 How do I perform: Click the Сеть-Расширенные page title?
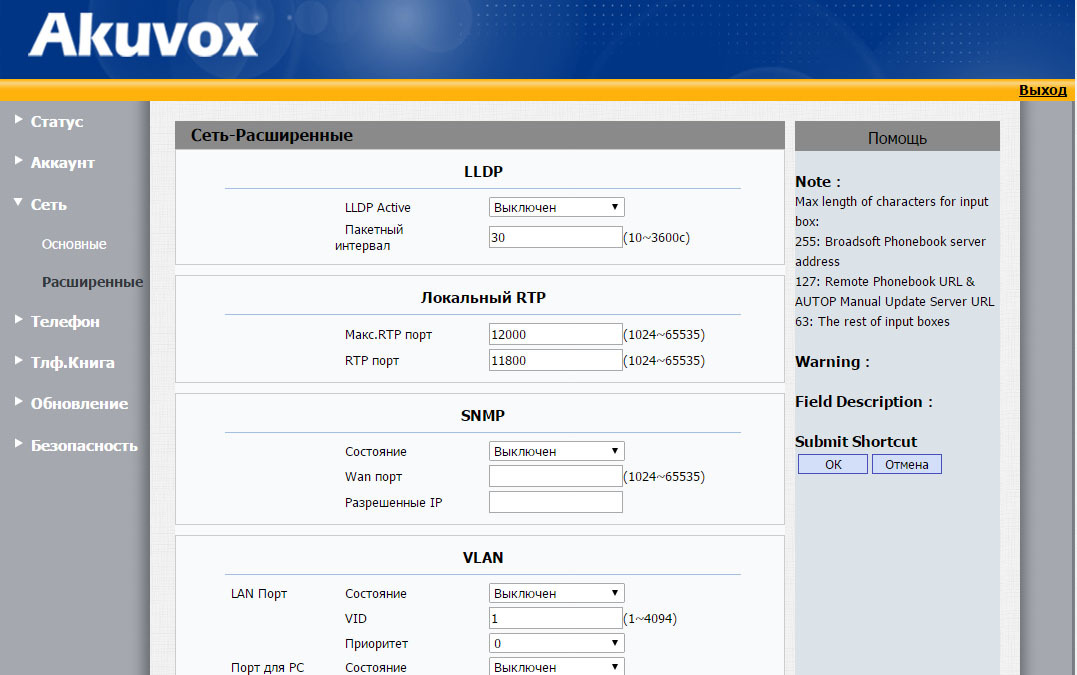click(x=272, y=135)
